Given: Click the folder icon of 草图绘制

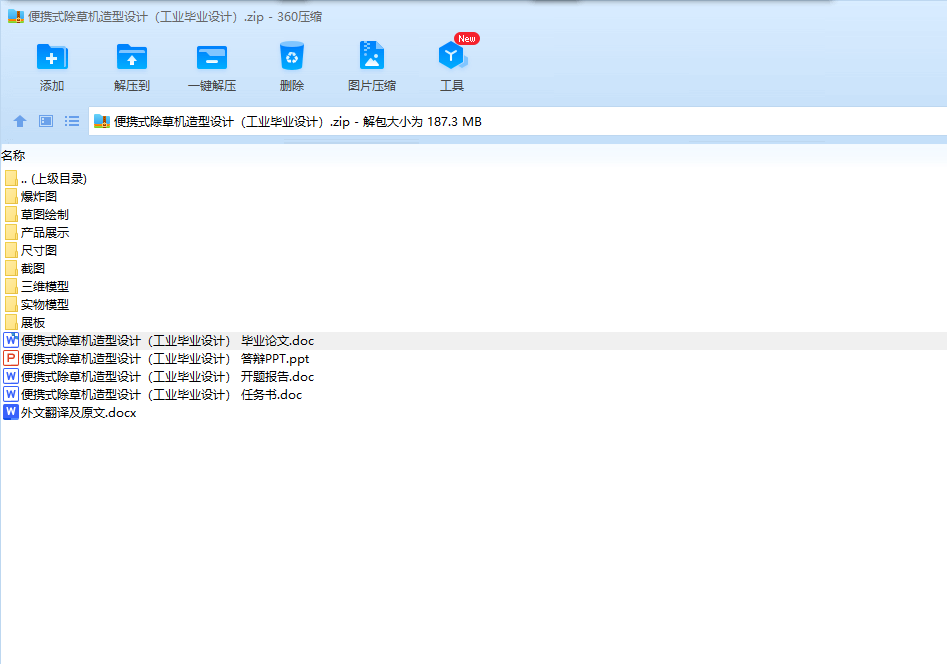Looking at the screenshot, I should (x=11, y=214).
